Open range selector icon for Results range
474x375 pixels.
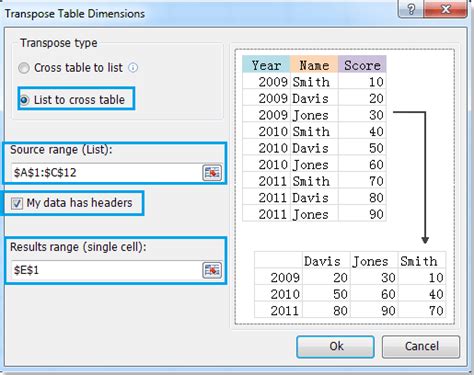click(212, 270)
